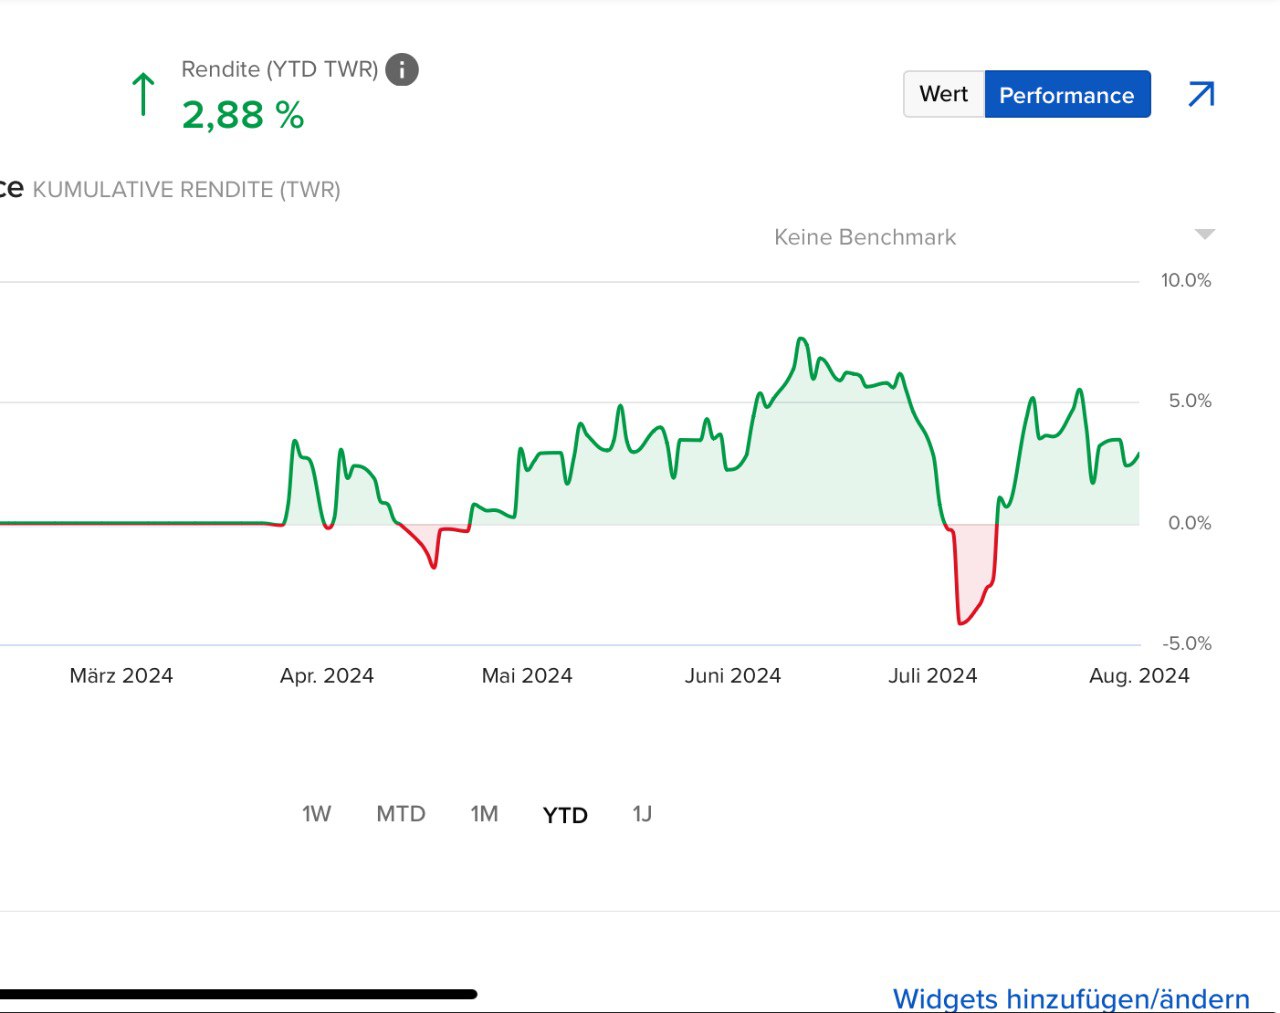Click the green upward arrow return indicator

click(x=143, y=94)
